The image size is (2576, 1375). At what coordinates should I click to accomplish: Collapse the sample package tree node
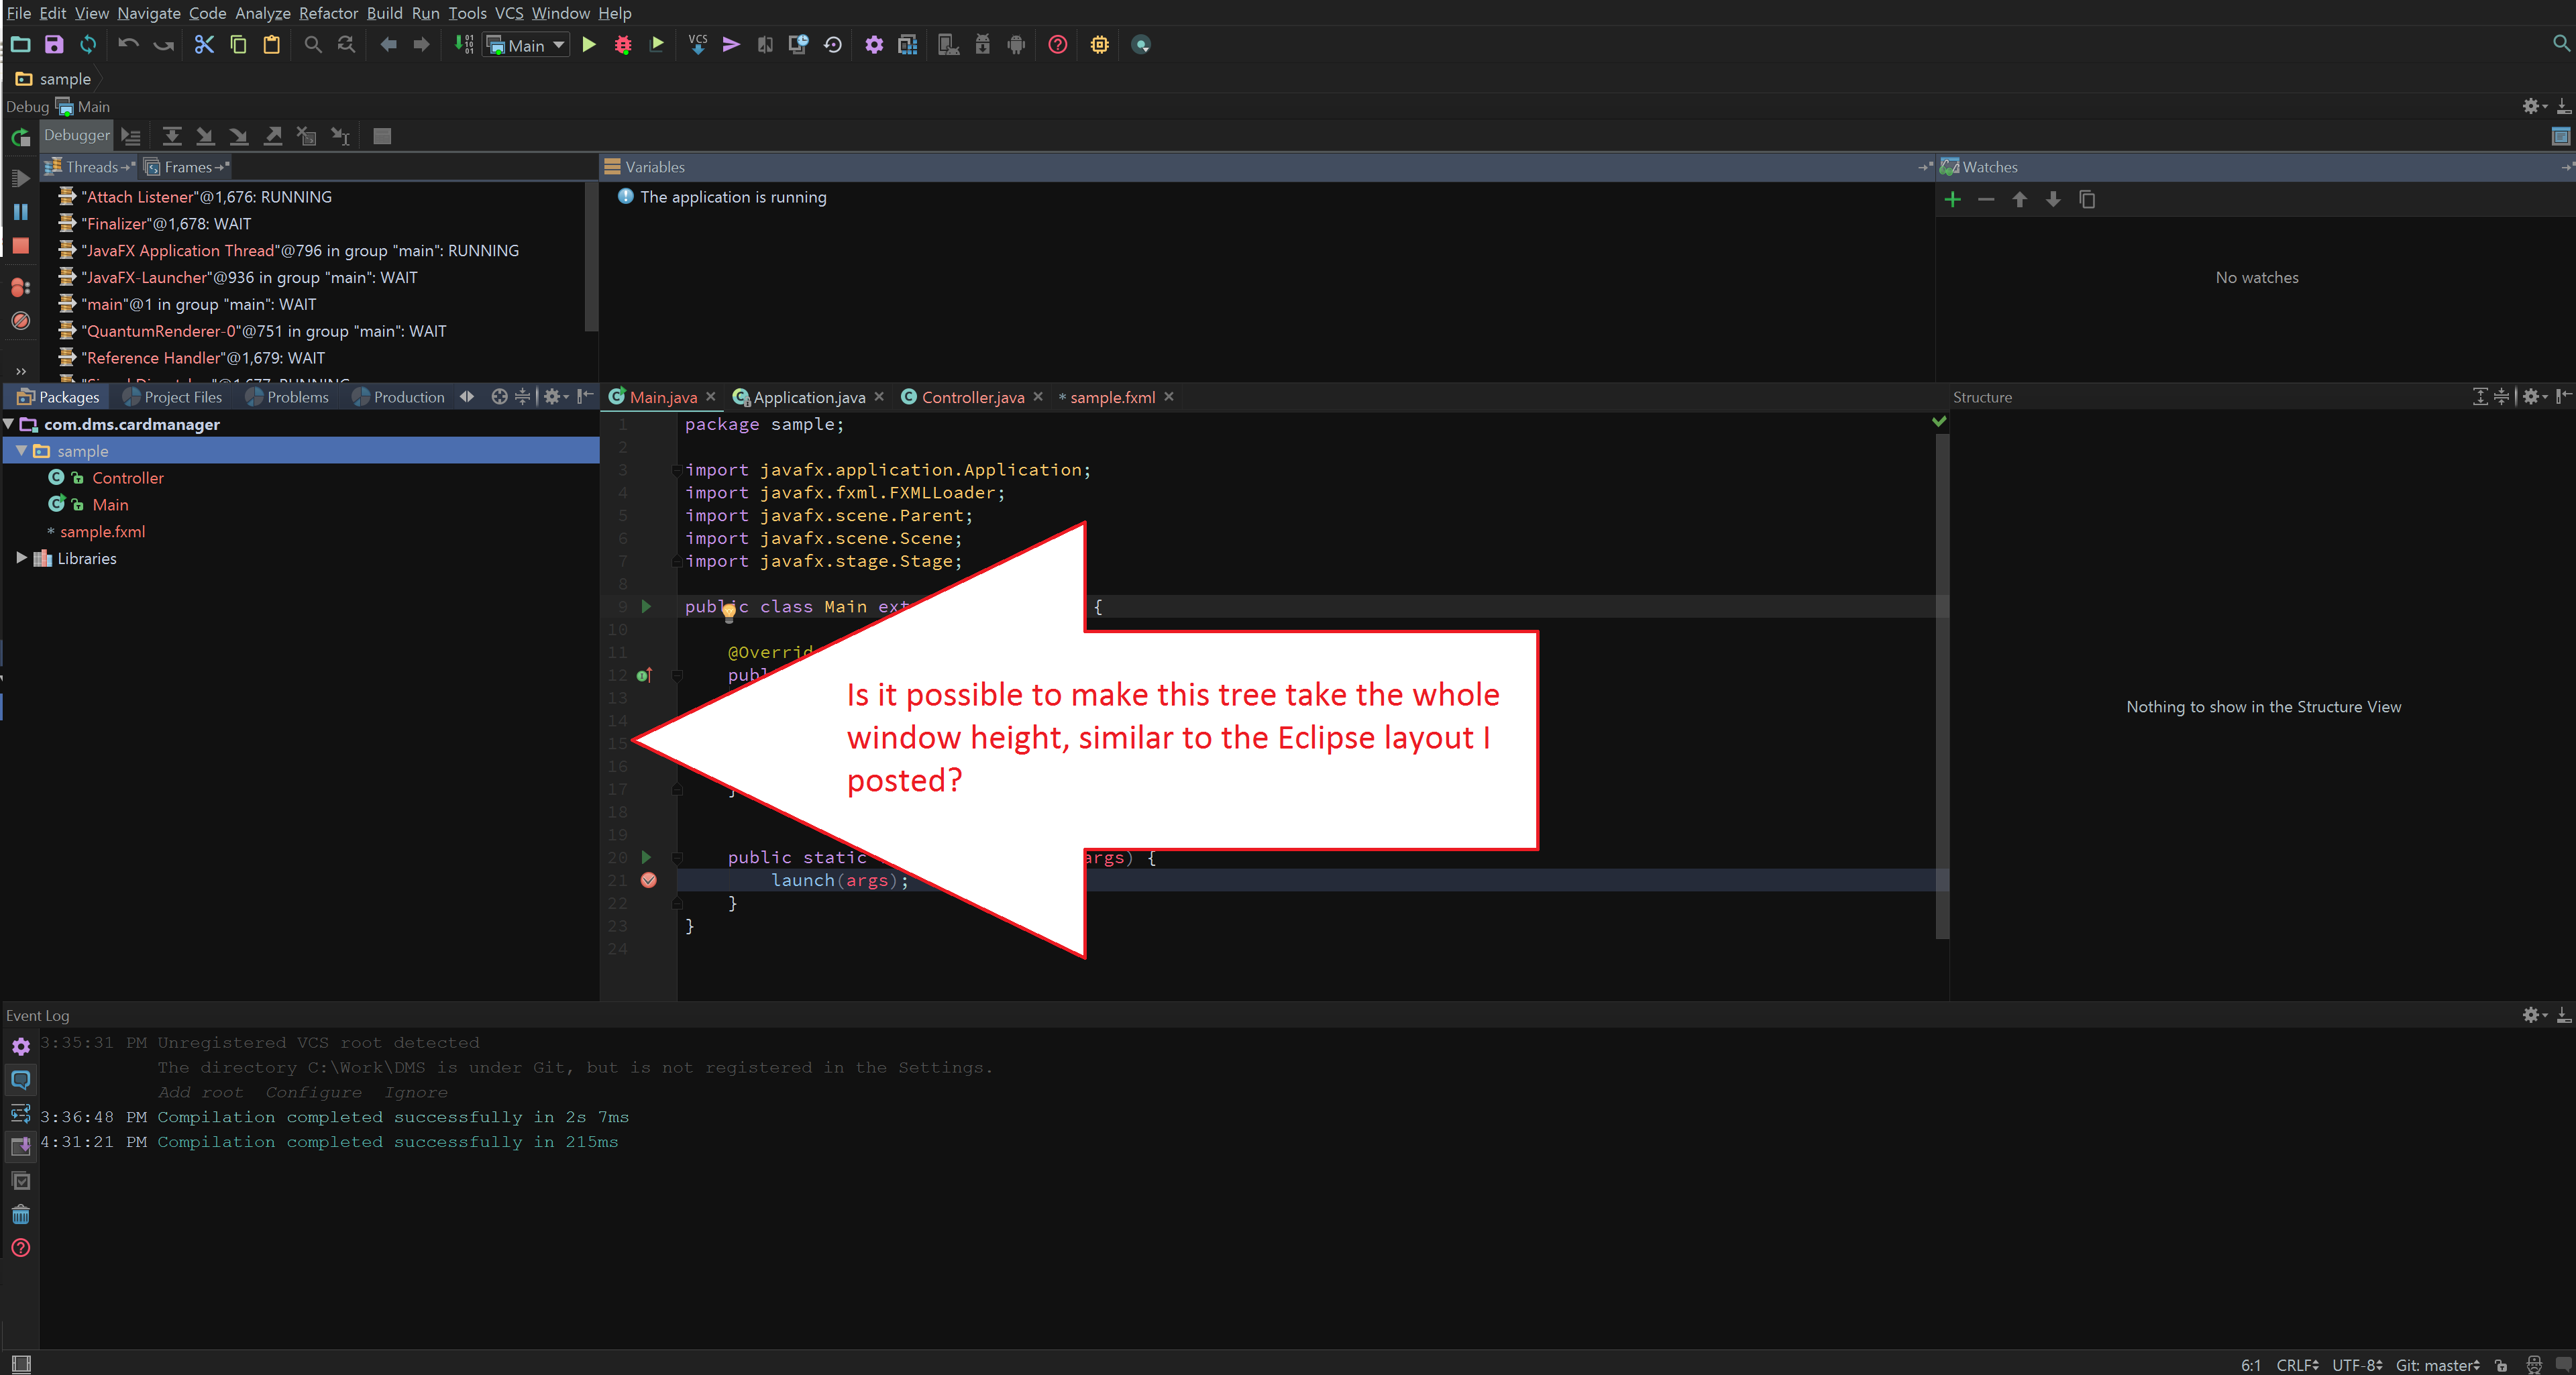(x=21, y=451)
